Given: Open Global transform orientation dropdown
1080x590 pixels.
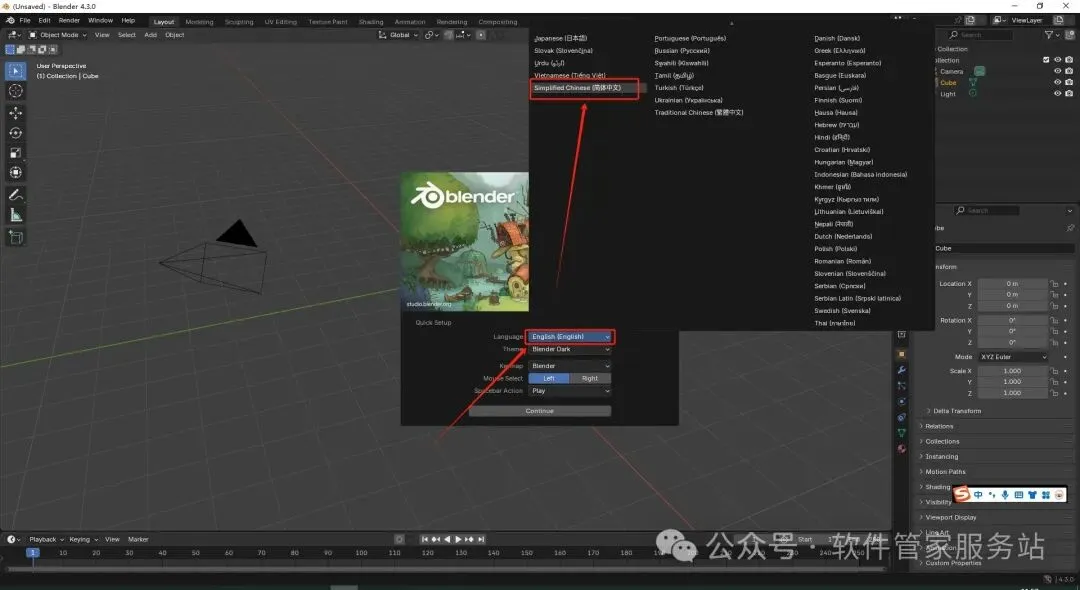Looking at the screenshot, I should tap(398, 35).
